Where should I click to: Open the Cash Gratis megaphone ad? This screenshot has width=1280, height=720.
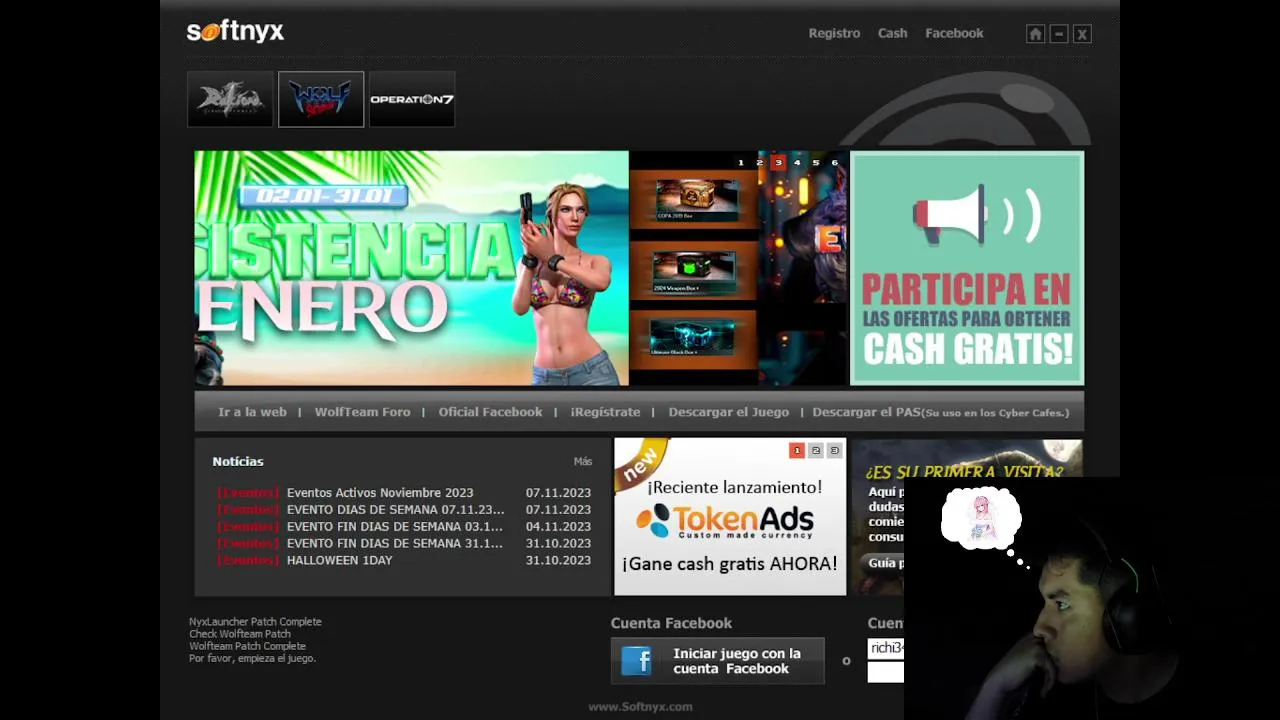967,268
